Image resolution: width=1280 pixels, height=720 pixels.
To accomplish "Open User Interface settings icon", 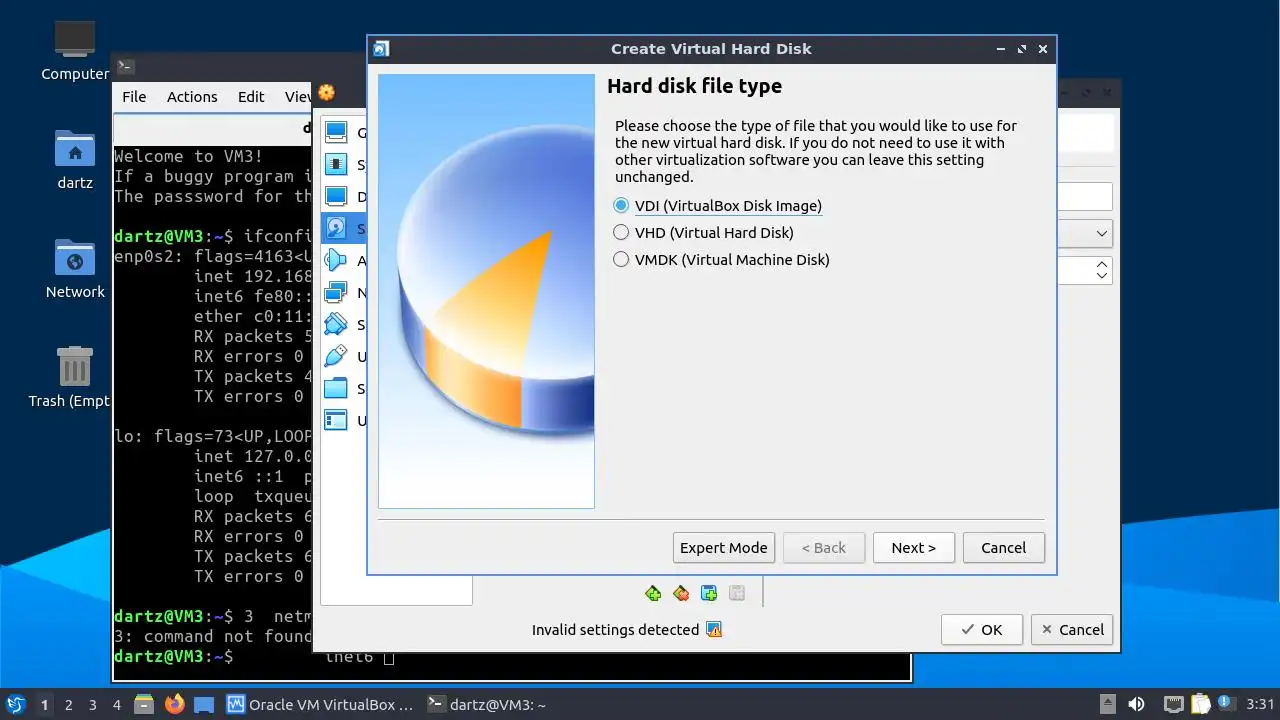I will pyautogui.click(x=336, y=421).
